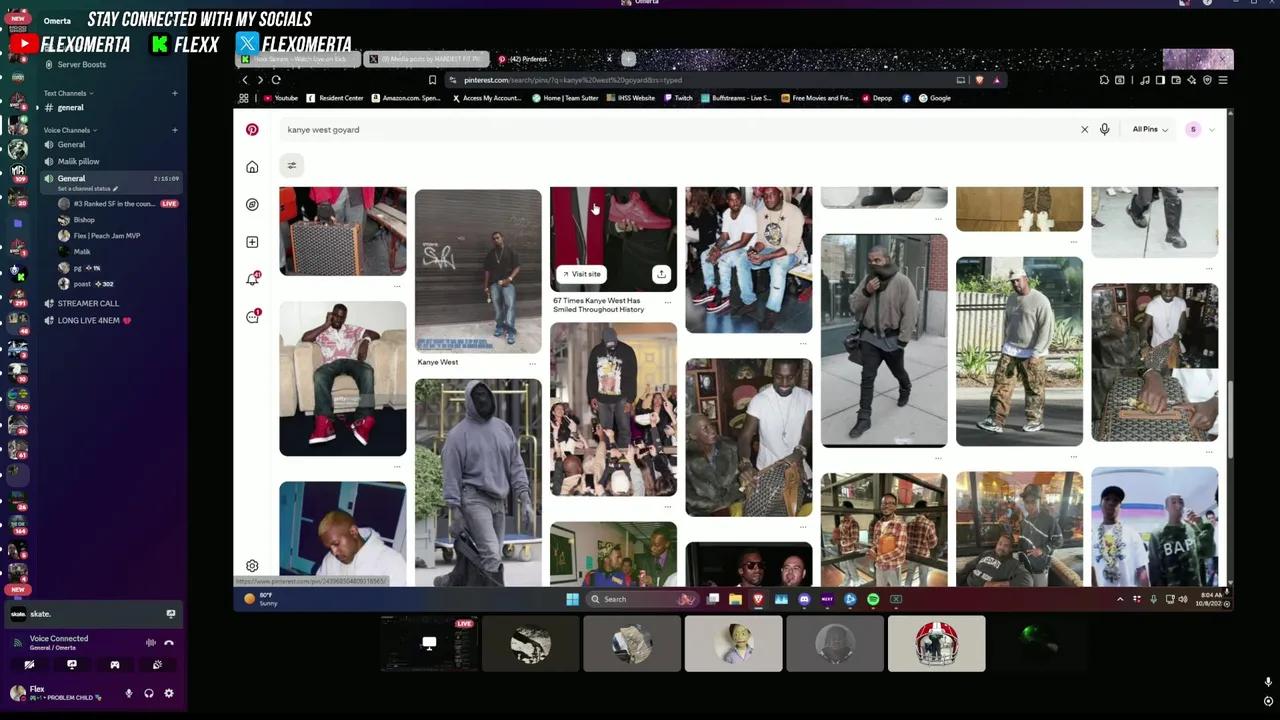Share the hovered pin with share icon

click(x=661, y=274)
